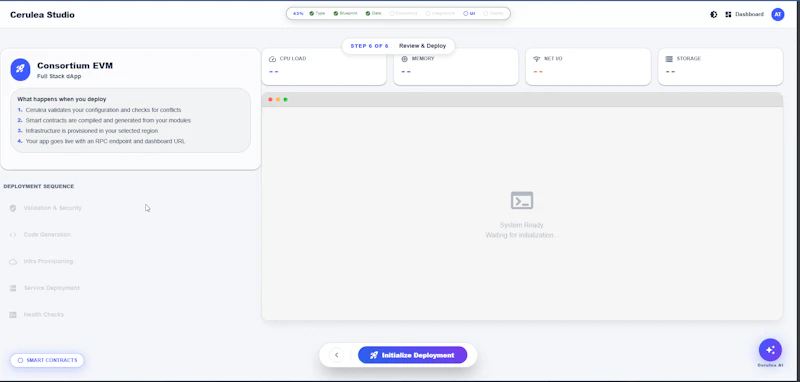800x382 pixels.
Task: Click the Infrastructure is provisioned line
Action: pyautogui.click(x=92, y=131)
